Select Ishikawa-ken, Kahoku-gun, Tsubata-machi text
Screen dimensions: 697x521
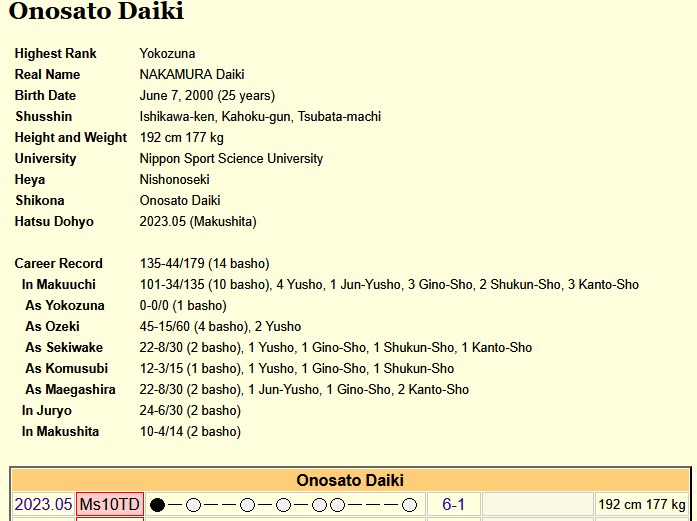tap(260, 116)
